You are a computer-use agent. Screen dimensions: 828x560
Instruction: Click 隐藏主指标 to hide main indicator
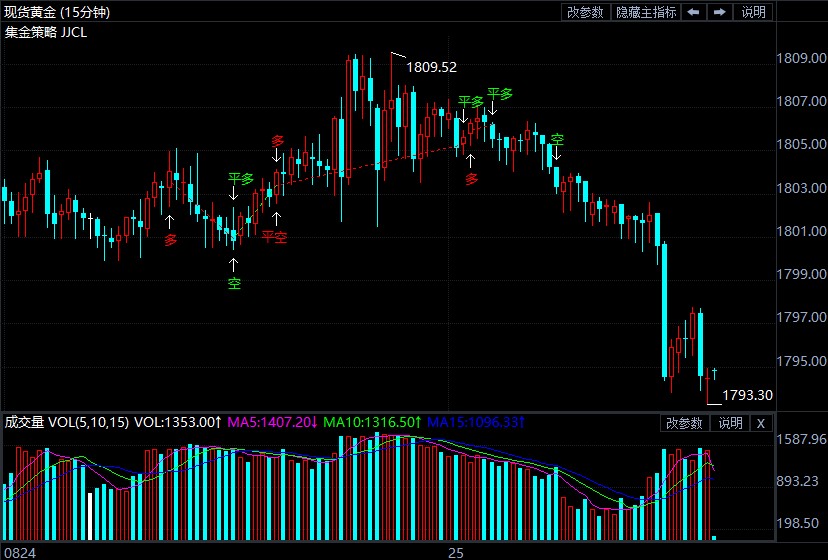tap(646, 12)
